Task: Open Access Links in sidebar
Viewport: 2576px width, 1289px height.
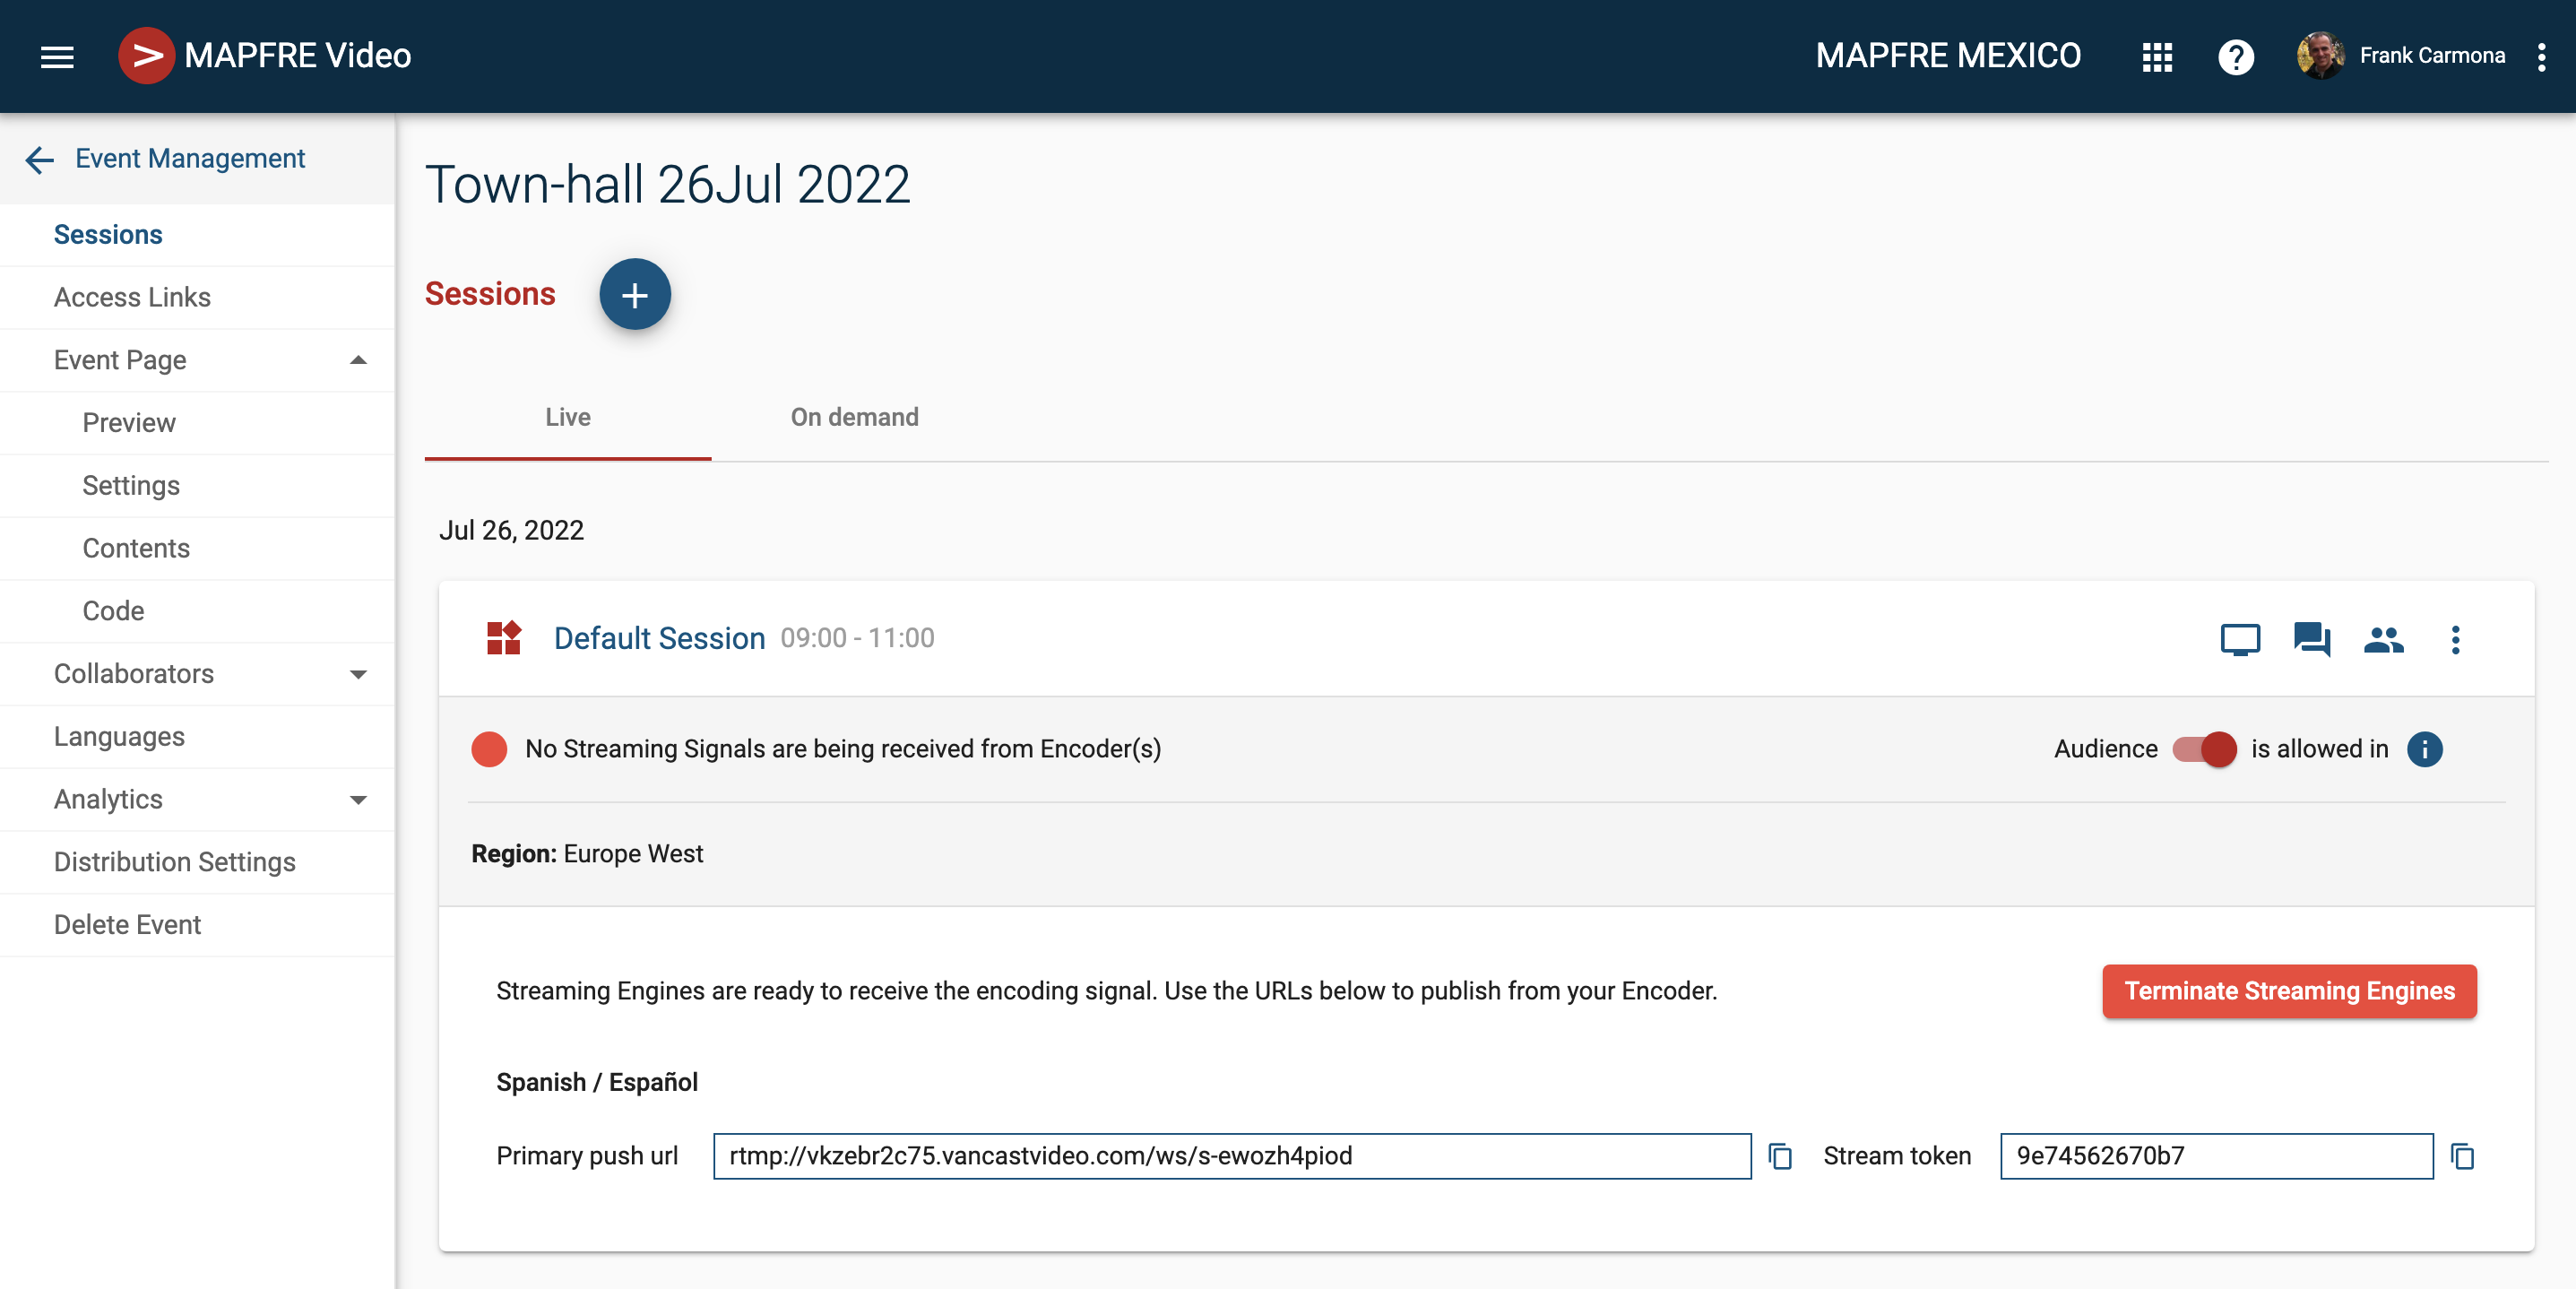Action: (132, 297)
